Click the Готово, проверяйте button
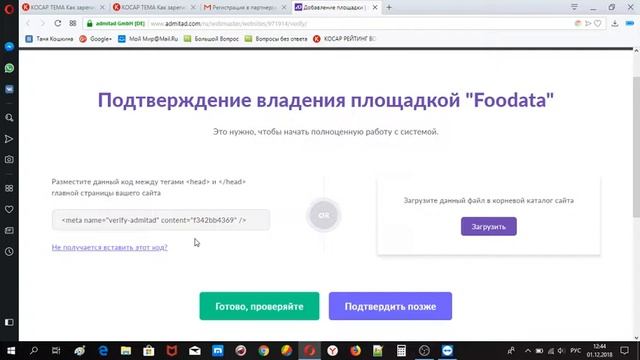 click(x=259, y=306)
